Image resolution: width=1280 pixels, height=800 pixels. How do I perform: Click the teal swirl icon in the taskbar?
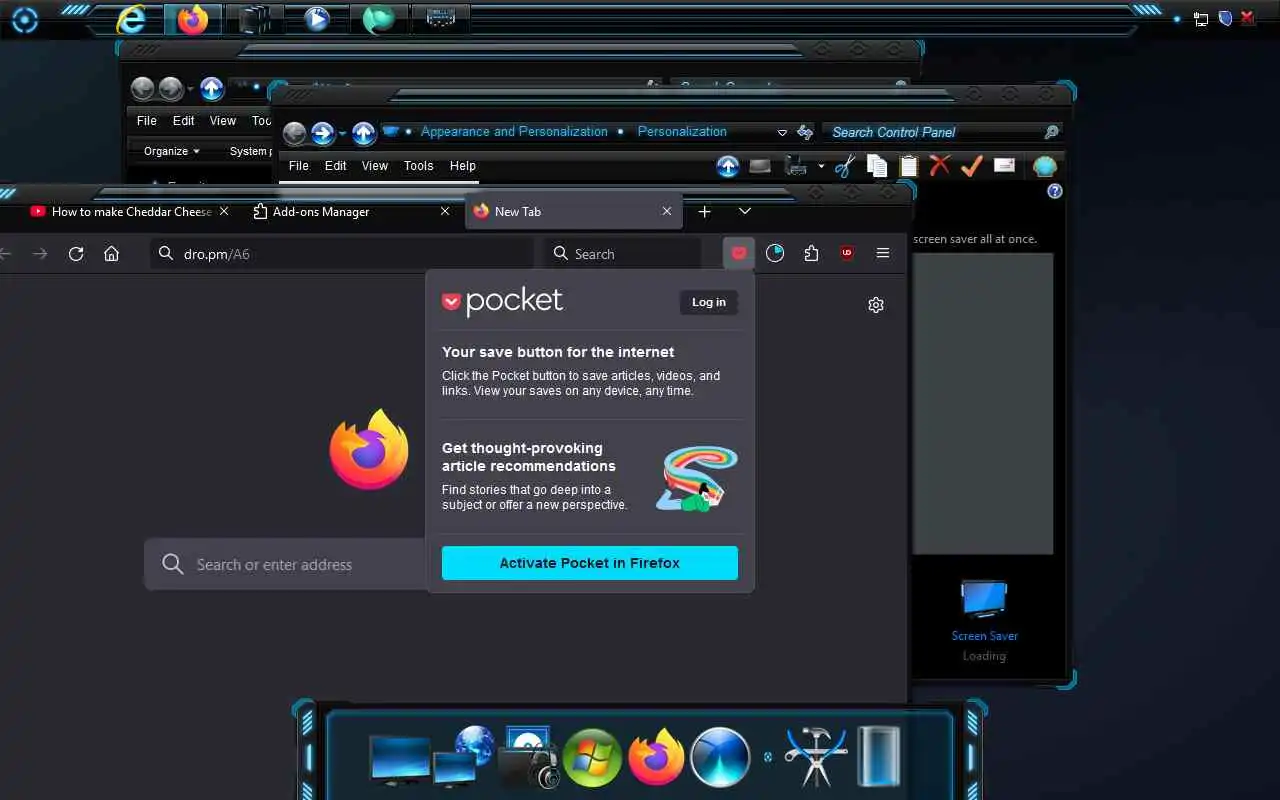tap(379, 19)
